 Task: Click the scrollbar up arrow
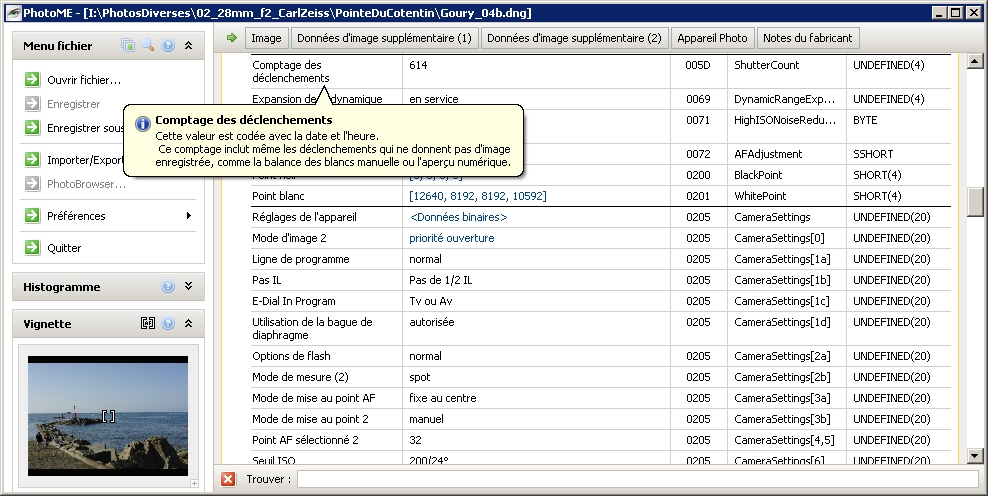tap(974, 61)
